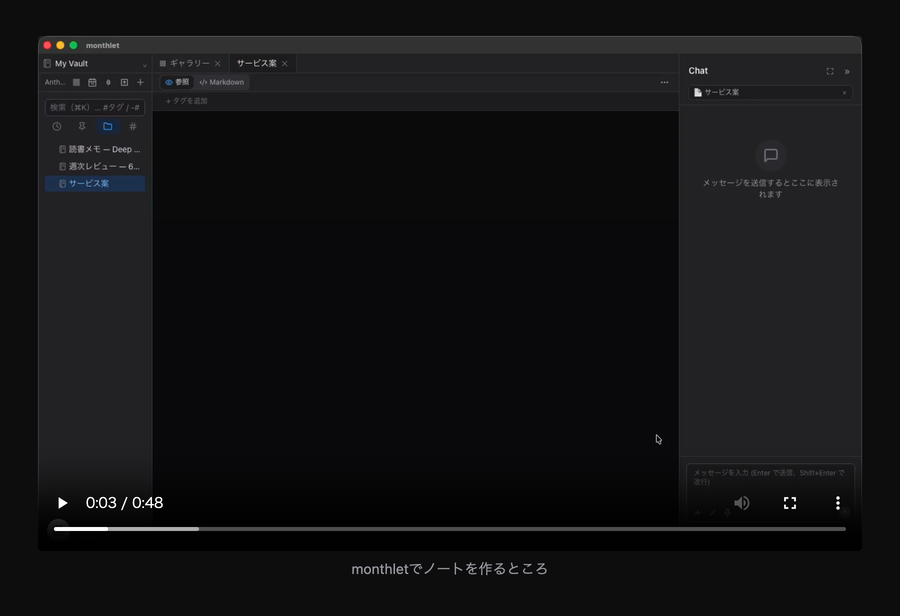The image size is (900, 616).
Task: Close the ギャラリー tab
Action: (x=218, y=63)
